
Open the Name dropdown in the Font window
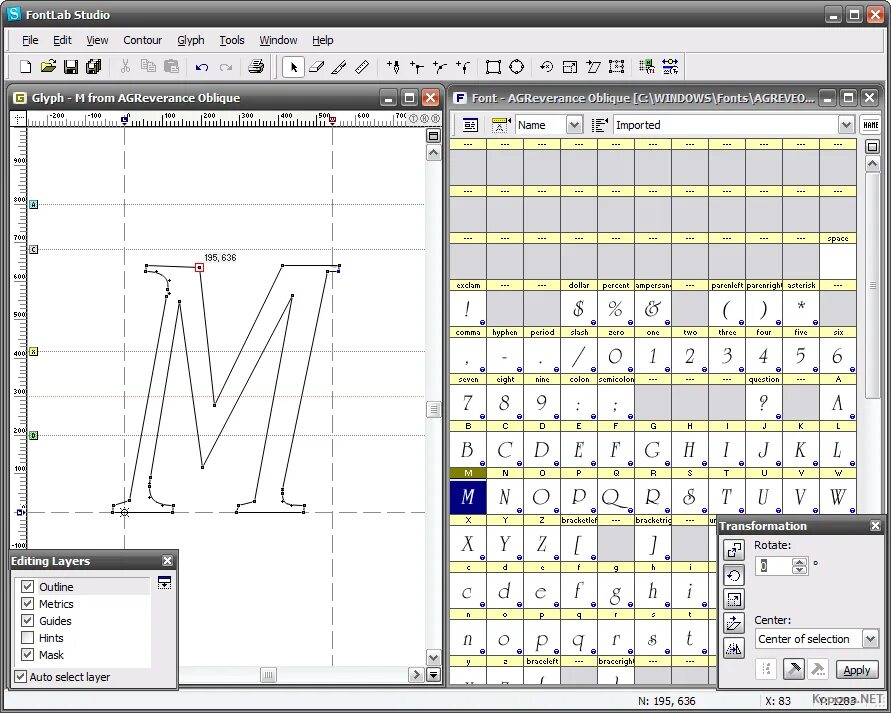click(575, 124)
